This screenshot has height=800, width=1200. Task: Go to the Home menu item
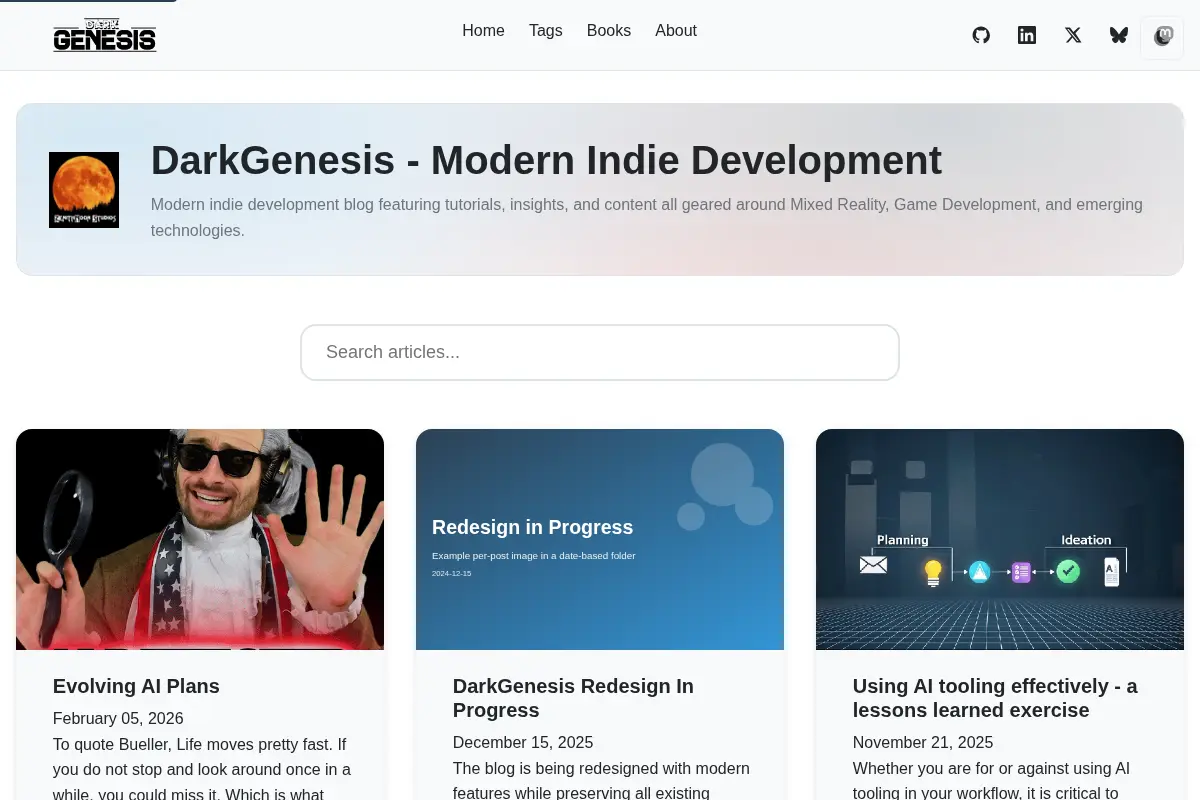[483, 31]
